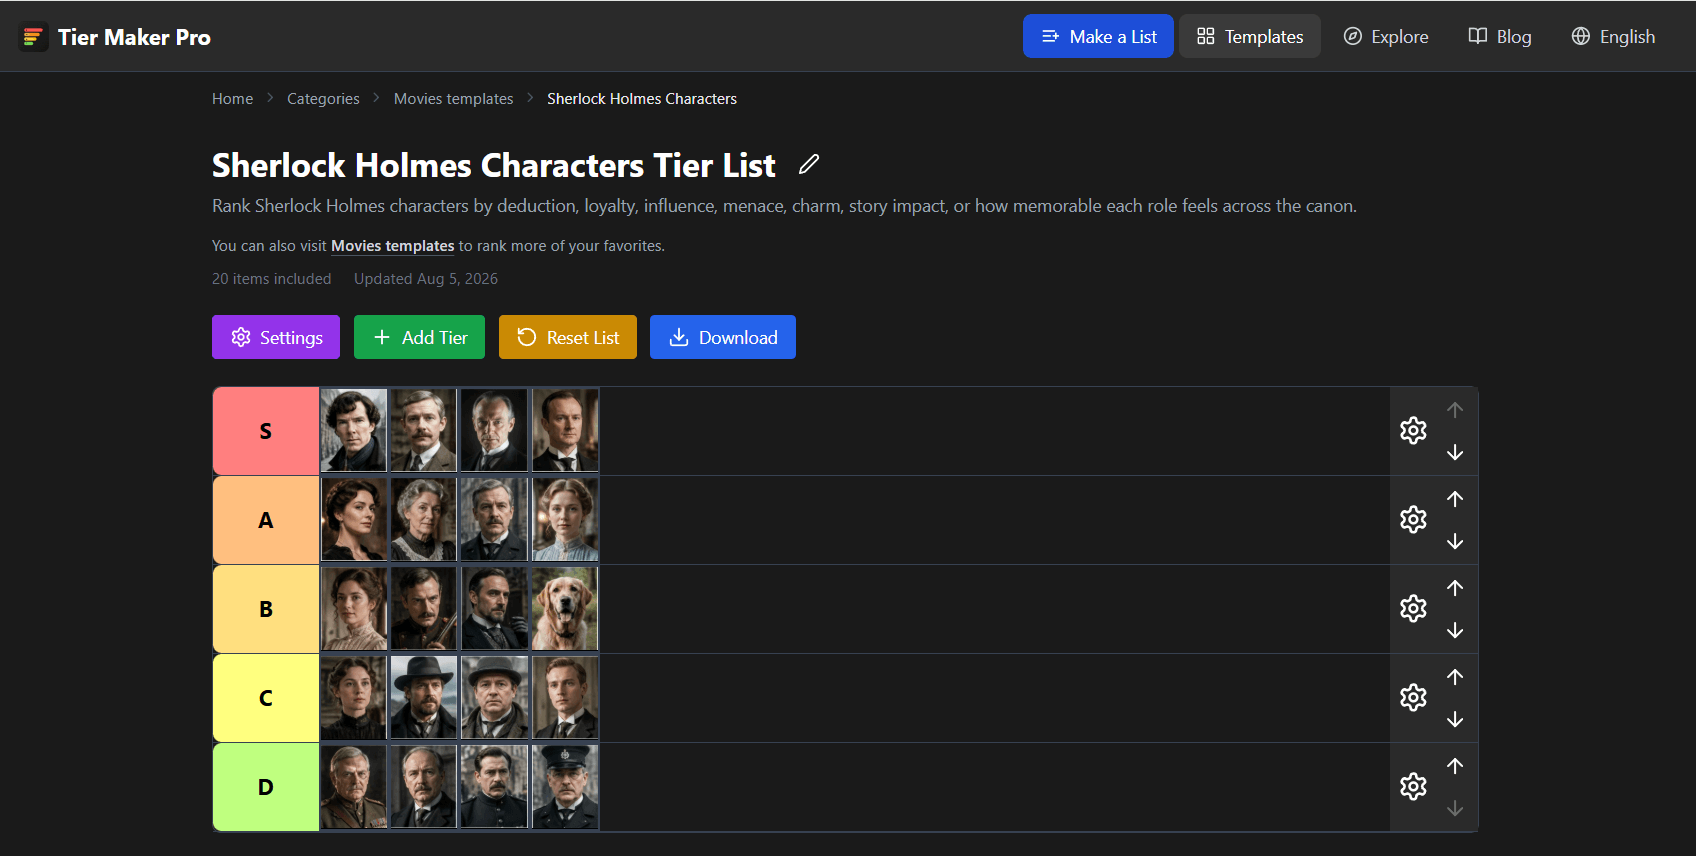Select third B tier portrait, bearded man
The image size is (1696, 856).
[495, 608]
